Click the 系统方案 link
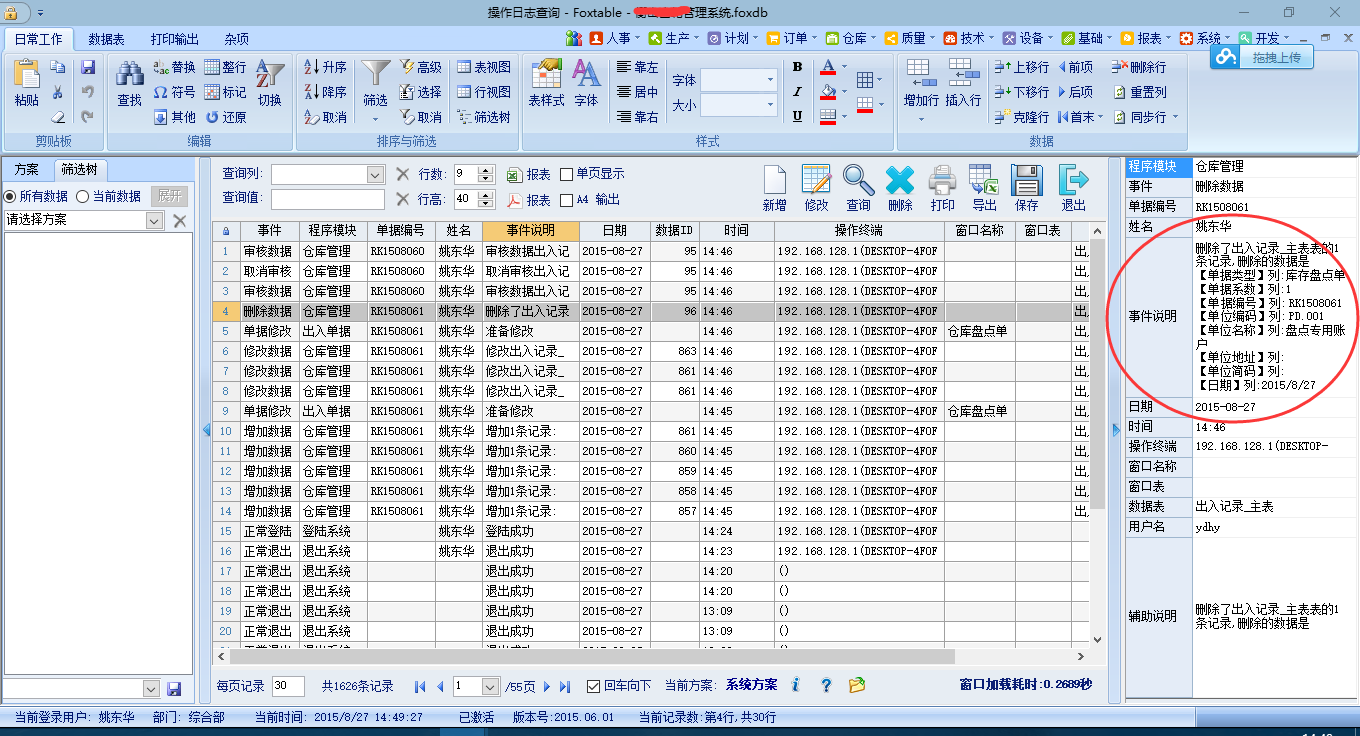 [x=751, y=685]
